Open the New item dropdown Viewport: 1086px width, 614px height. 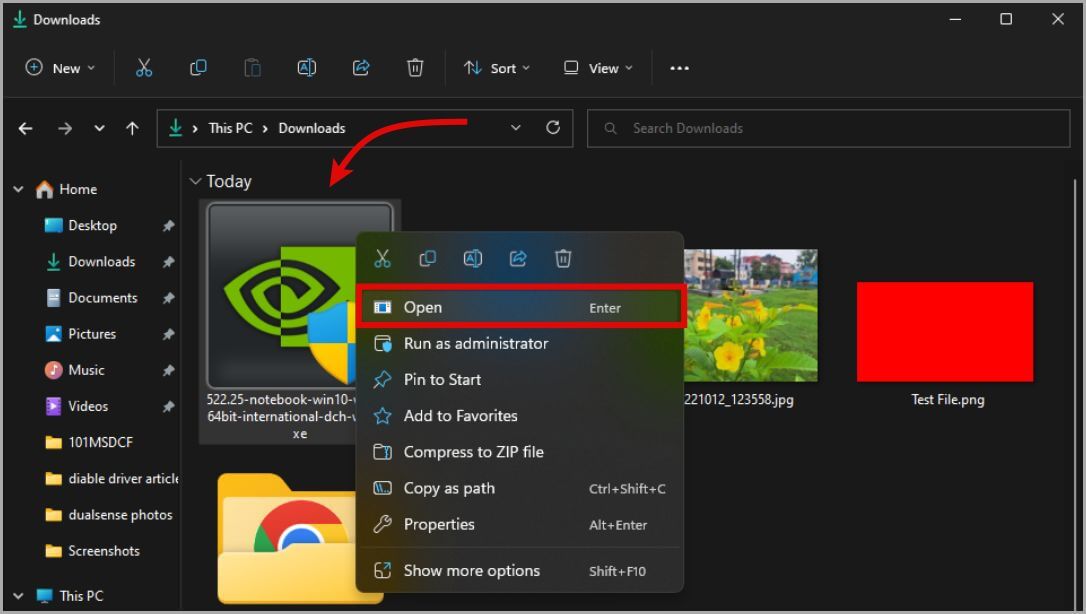[x=60, y=68]
